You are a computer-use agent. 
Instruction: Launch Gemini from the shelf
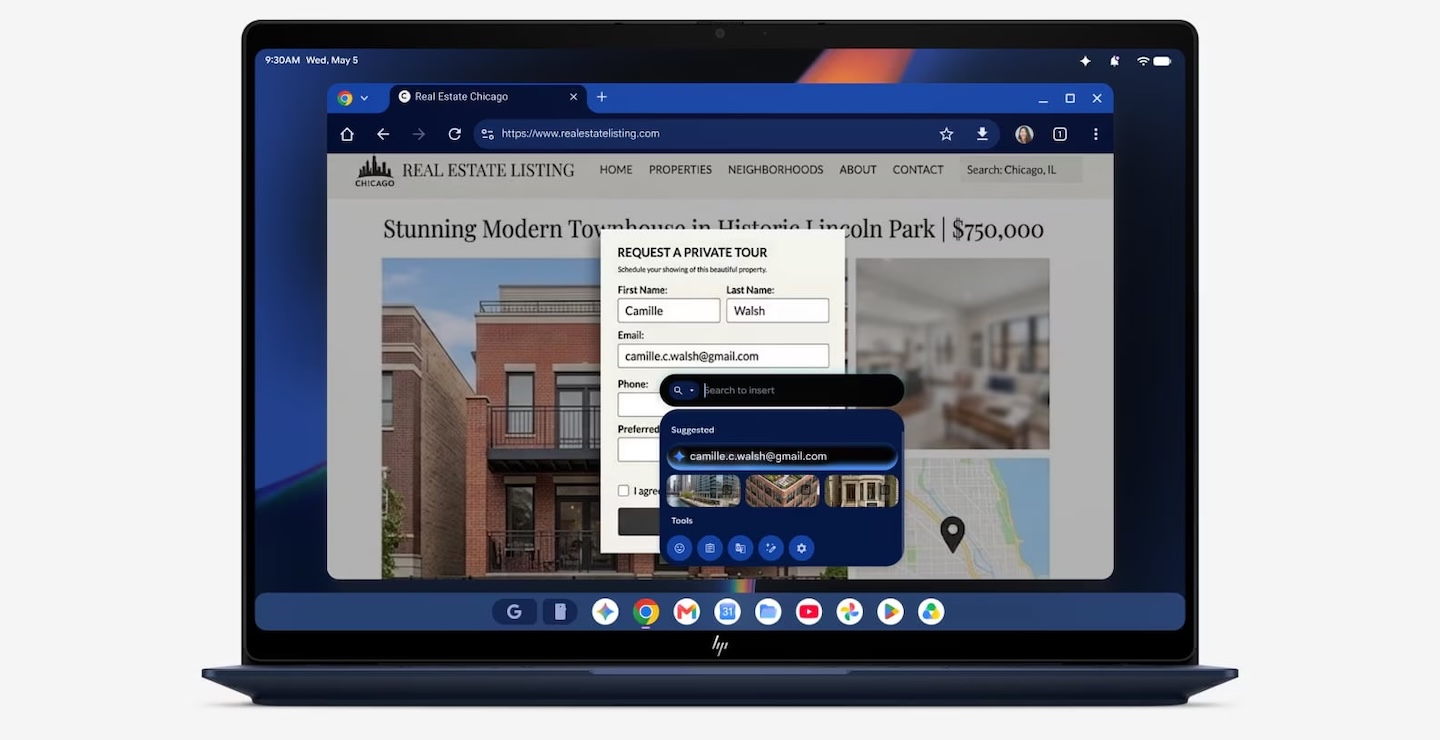(x=605, y=612)
